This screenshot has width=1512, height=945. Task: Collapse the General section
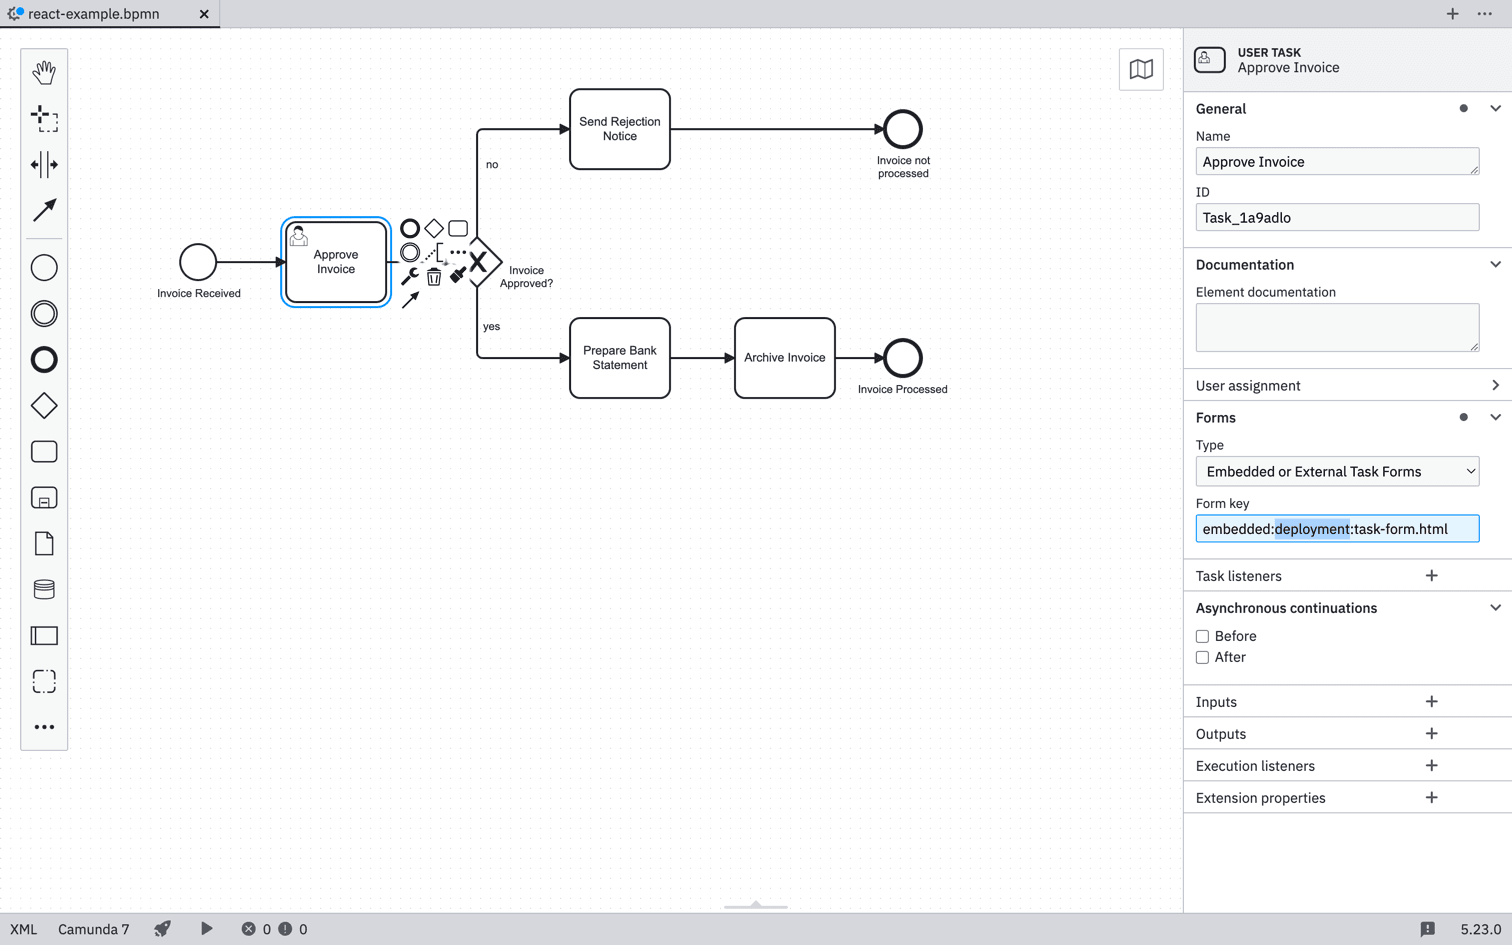pos(1496,108)
